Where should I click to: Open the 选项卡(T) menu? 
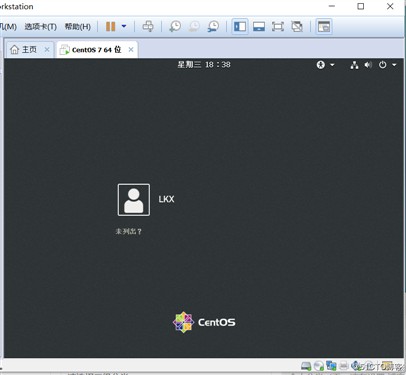point(41,26)
